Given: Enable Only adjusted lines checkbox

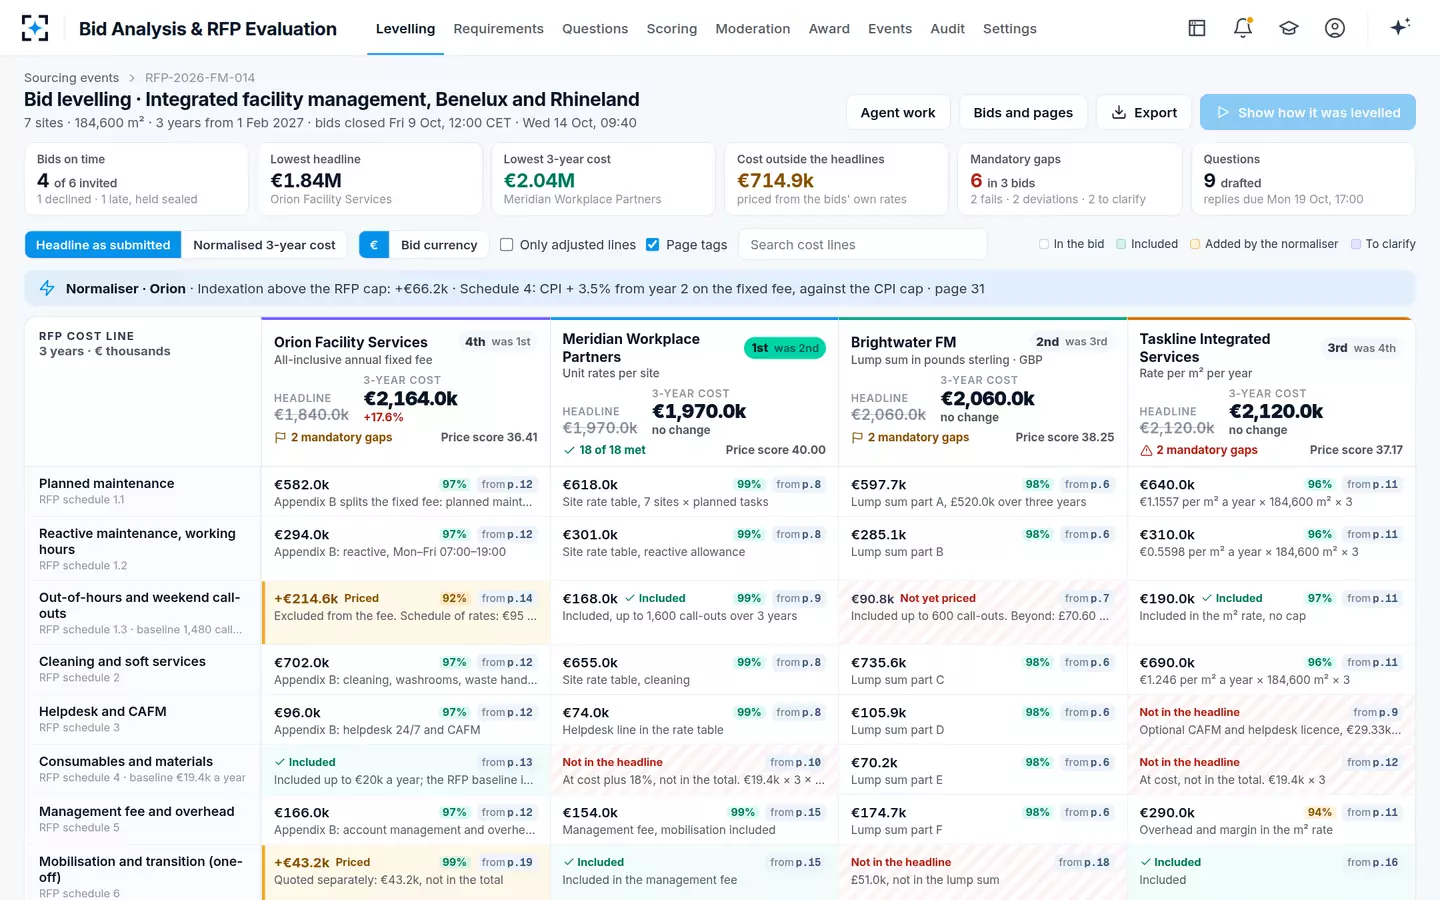Looking at the screenshot, I should pos(507,245).
